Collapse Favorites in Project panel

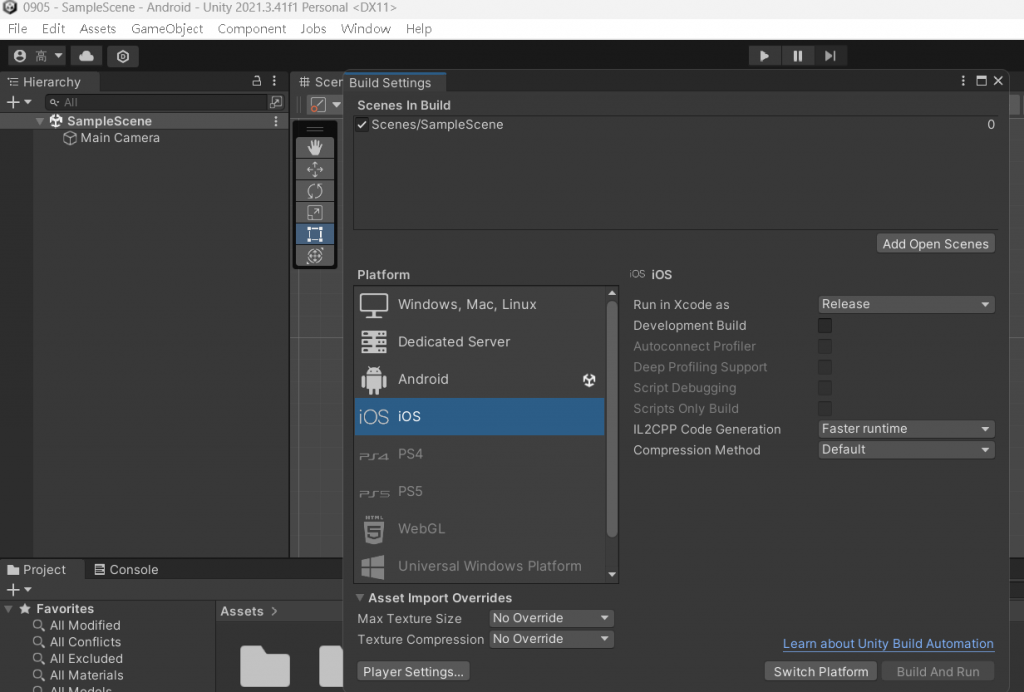click(8, 608)
